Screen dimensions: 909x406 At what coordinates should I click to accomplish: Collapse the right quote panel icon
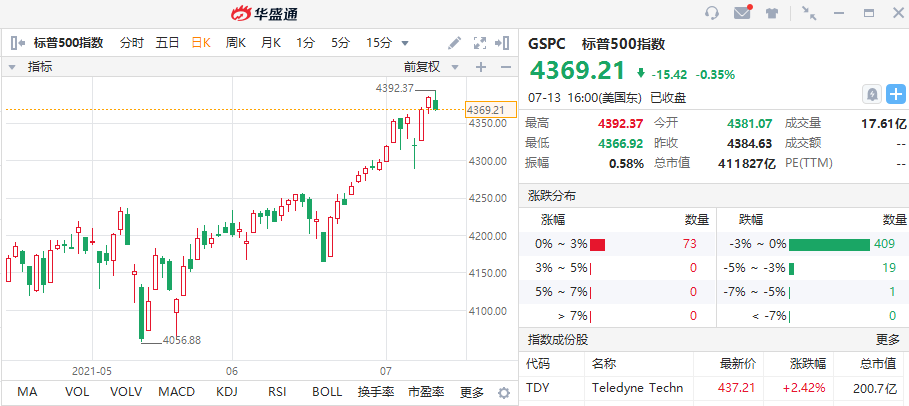coord(501,42)
